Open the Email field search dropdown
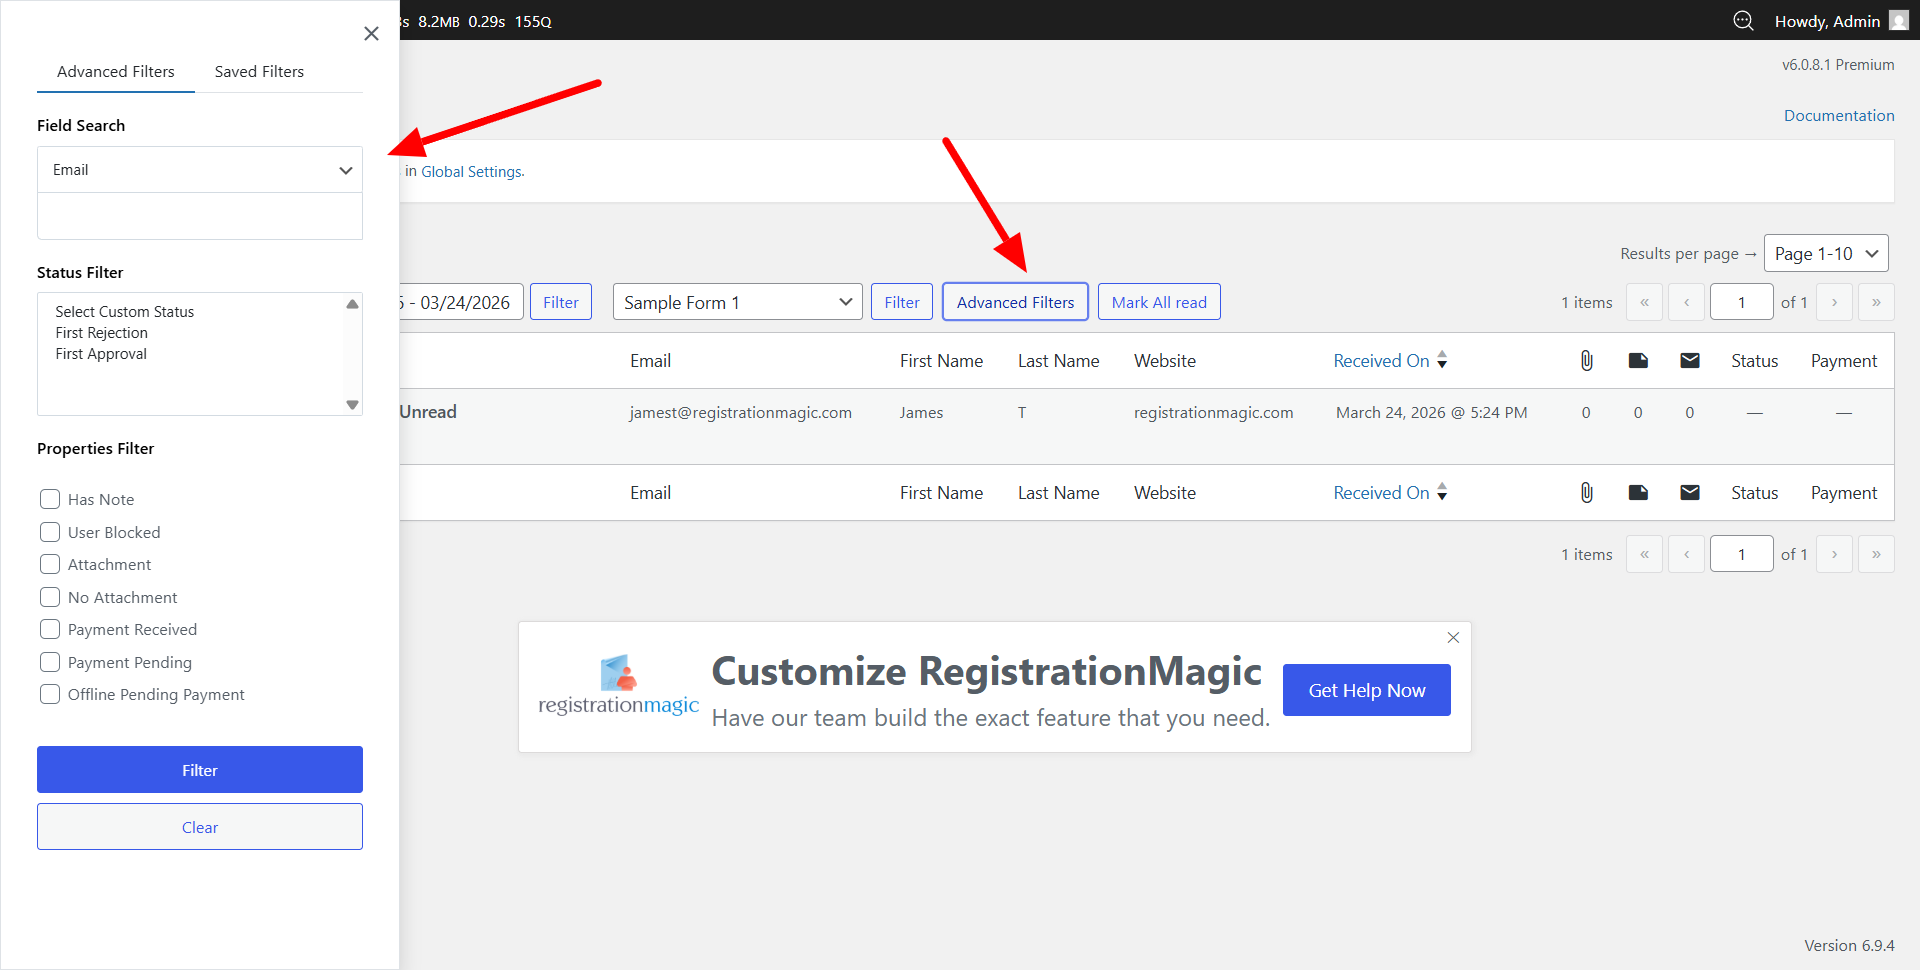 click(200, 170)
